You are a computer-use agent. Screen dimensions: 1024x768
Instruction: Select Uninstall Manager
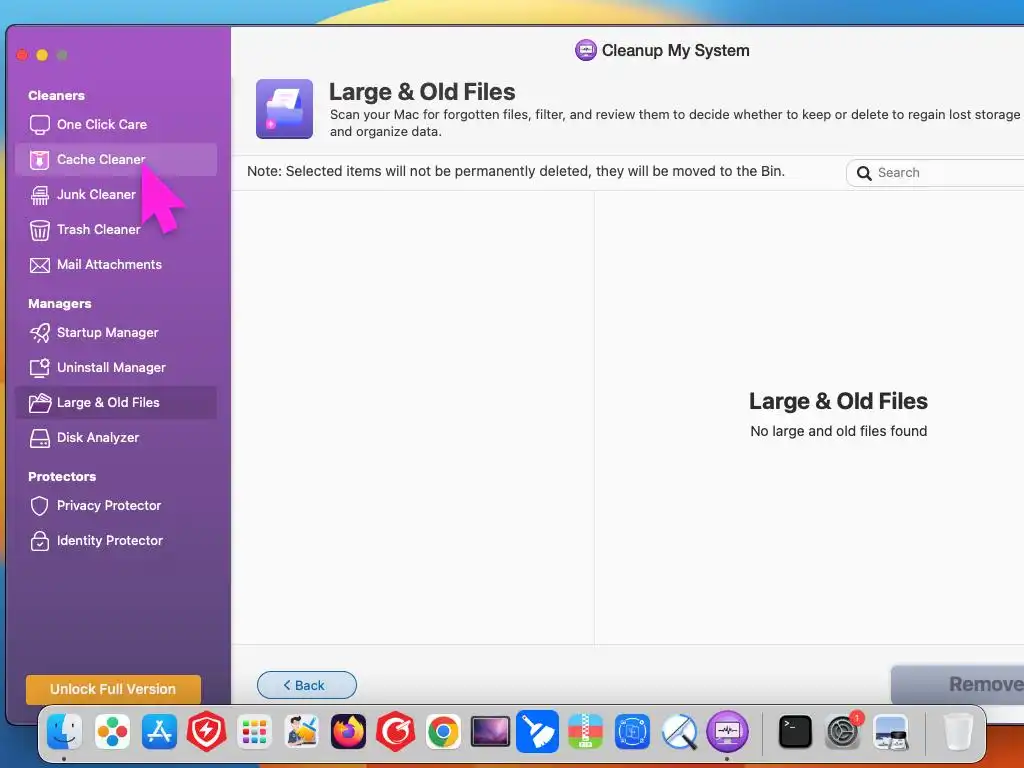coord(116,368)
